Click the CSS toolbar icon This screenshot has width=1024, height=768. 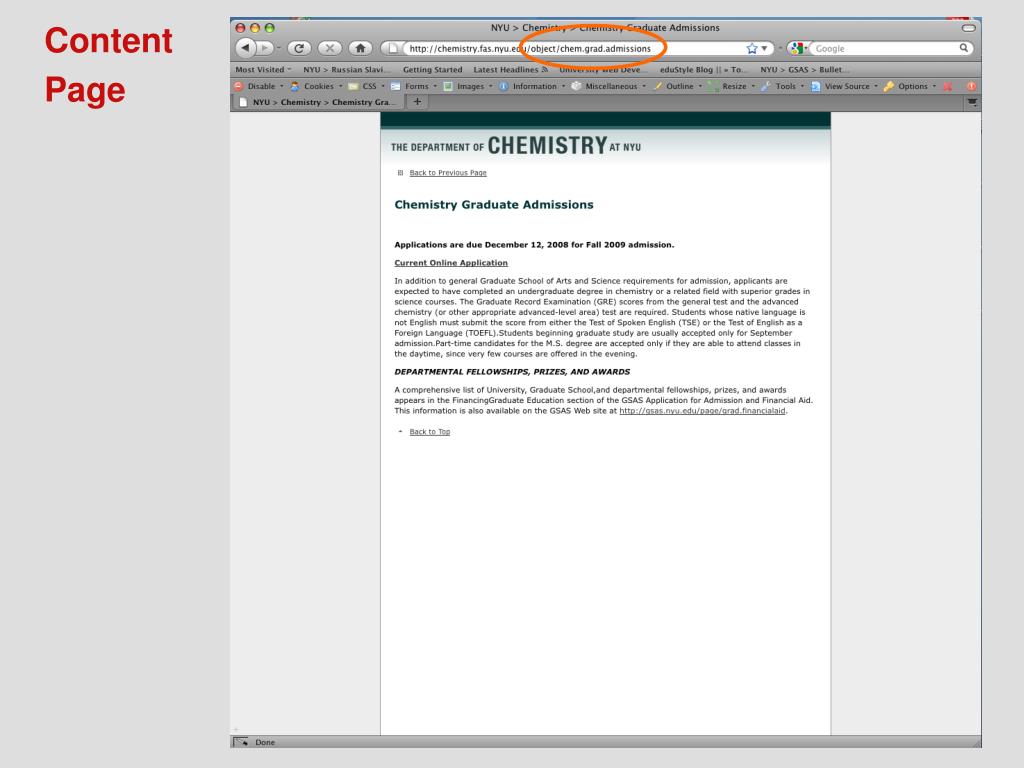point(353,86)
